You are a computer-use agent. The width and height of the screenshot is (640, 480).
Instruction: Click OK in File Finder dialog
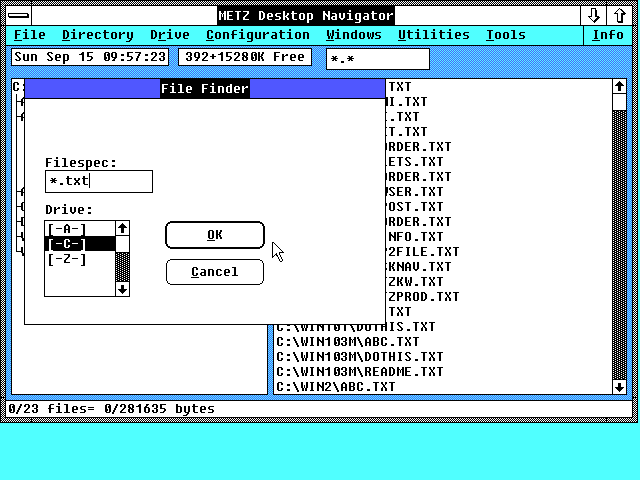[x=215, y=235]
